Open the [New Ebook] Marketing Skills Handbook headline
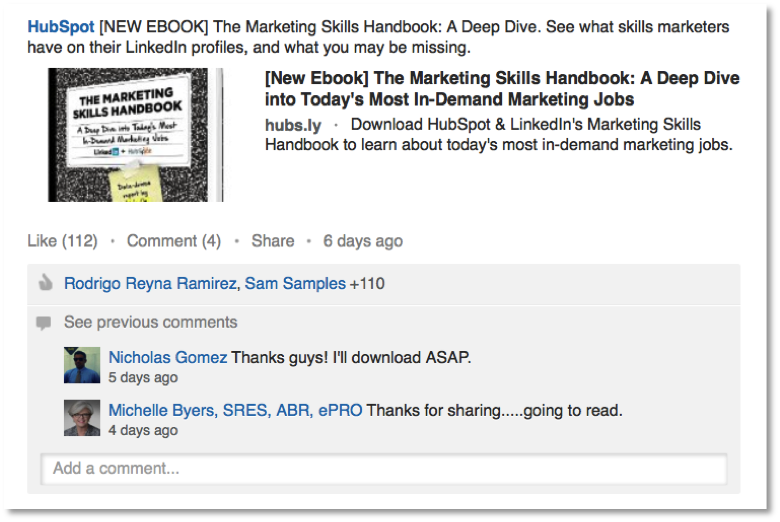 (x=502, y=89)
